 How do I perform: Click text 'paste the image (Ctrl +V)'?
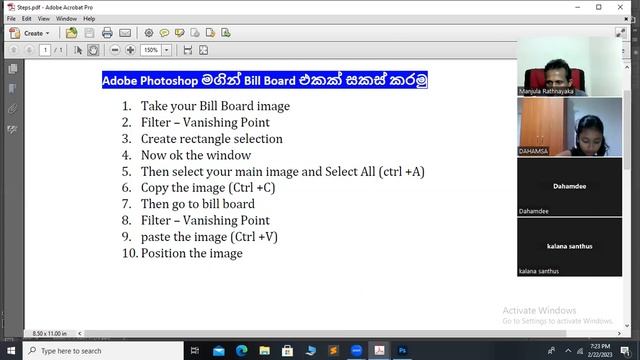[209, 237]
